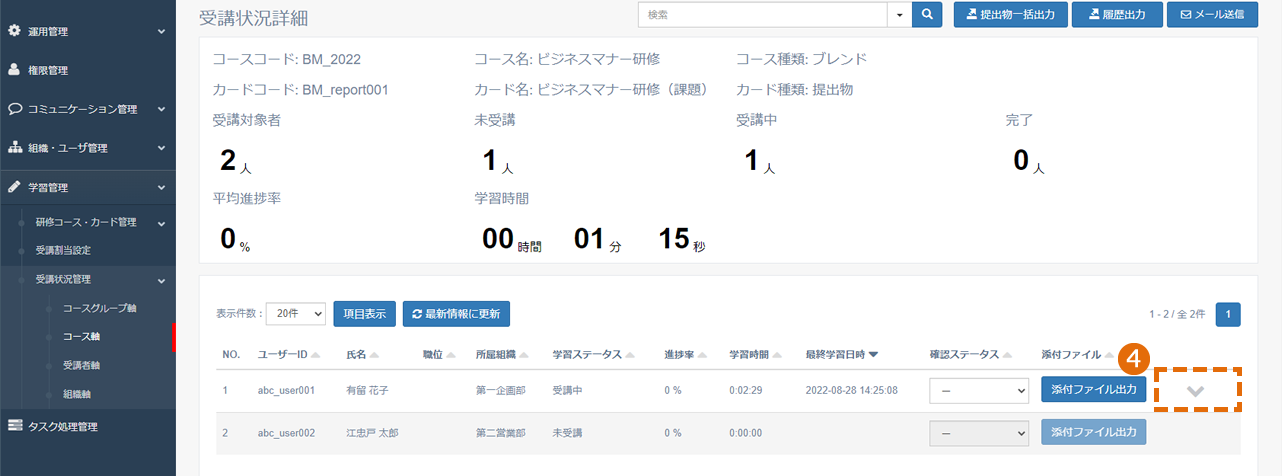
Task: Click 添付ファイル出力 for 江忠戸 太郎
Action: pyautogui.click(x=1093, y=432)
